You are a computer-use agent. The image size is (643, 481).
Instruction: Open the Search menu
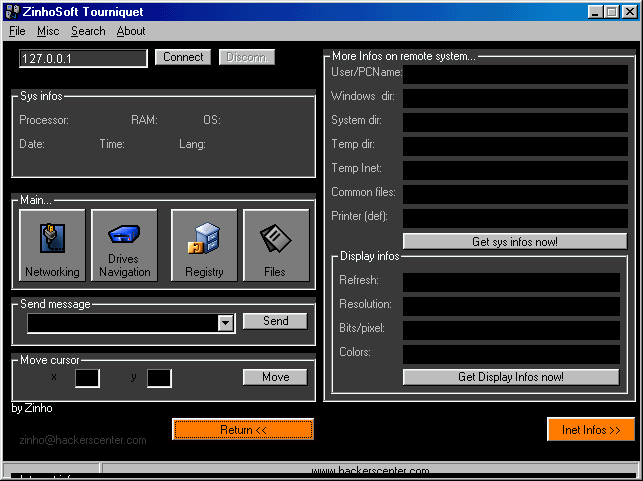(88, 31)
